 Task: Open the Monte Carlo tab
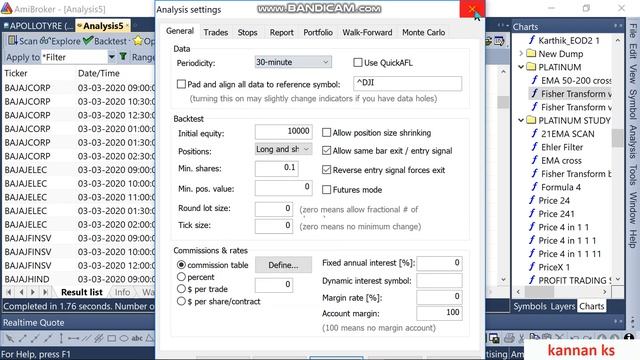(x=423, y=32)
